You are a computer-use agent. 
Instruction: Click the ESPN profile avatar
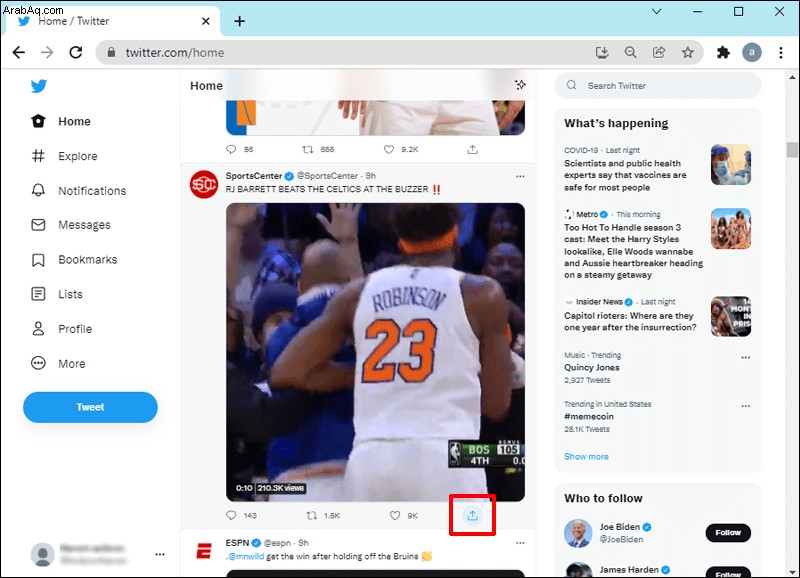click(204, 551)
